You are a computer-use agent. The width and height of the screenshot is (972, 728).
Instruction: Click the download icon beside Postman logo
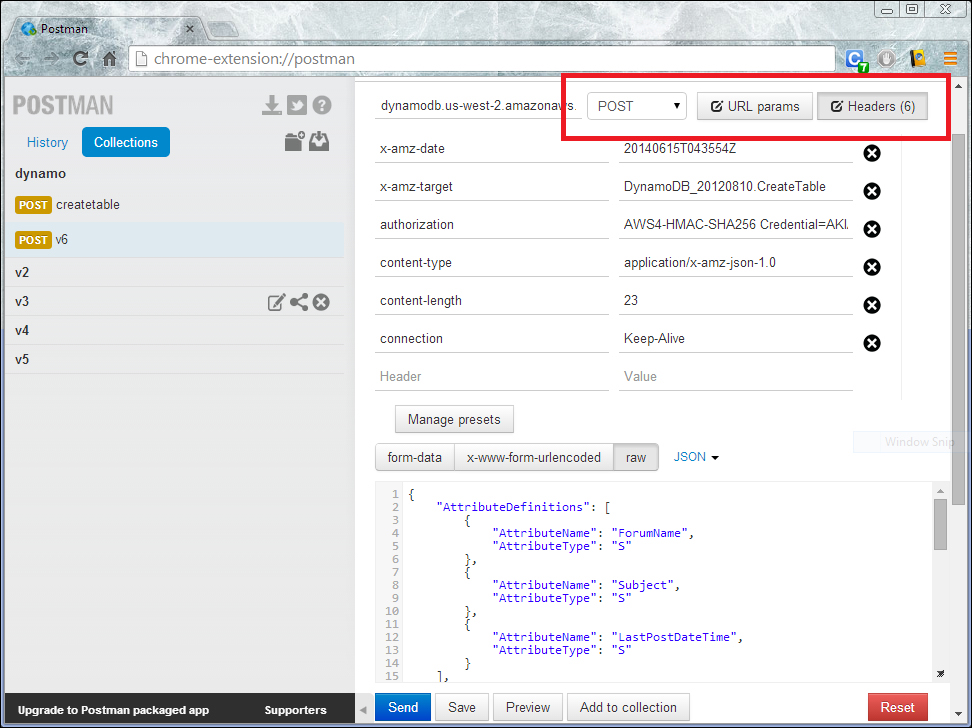click(272, 105)
